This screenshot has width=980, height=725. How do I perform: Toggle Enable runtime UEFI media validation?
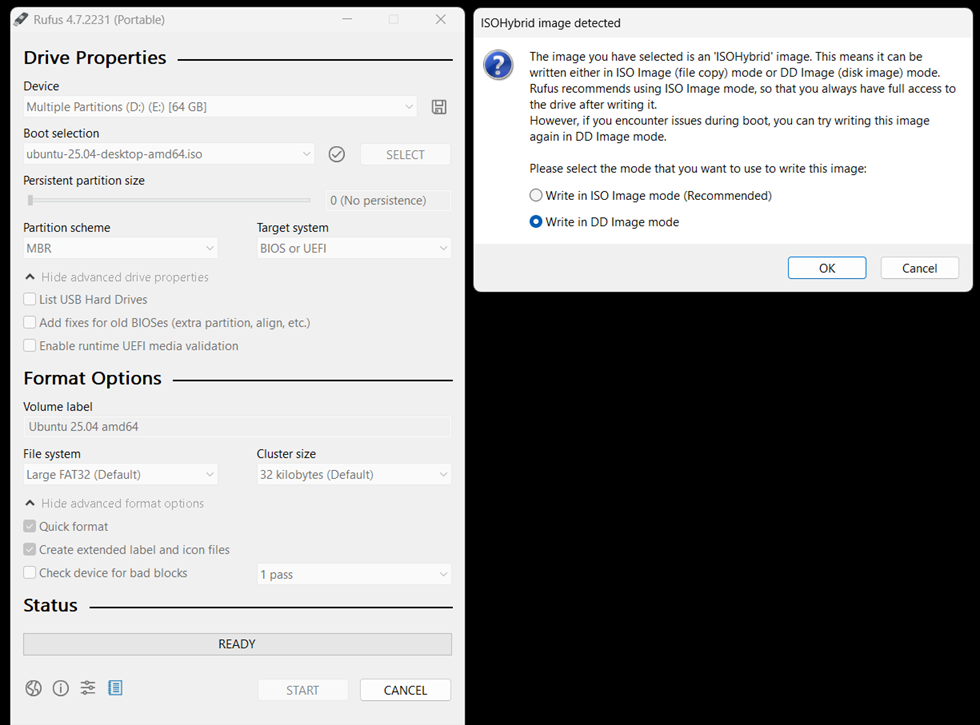click(x=30, y=346)
